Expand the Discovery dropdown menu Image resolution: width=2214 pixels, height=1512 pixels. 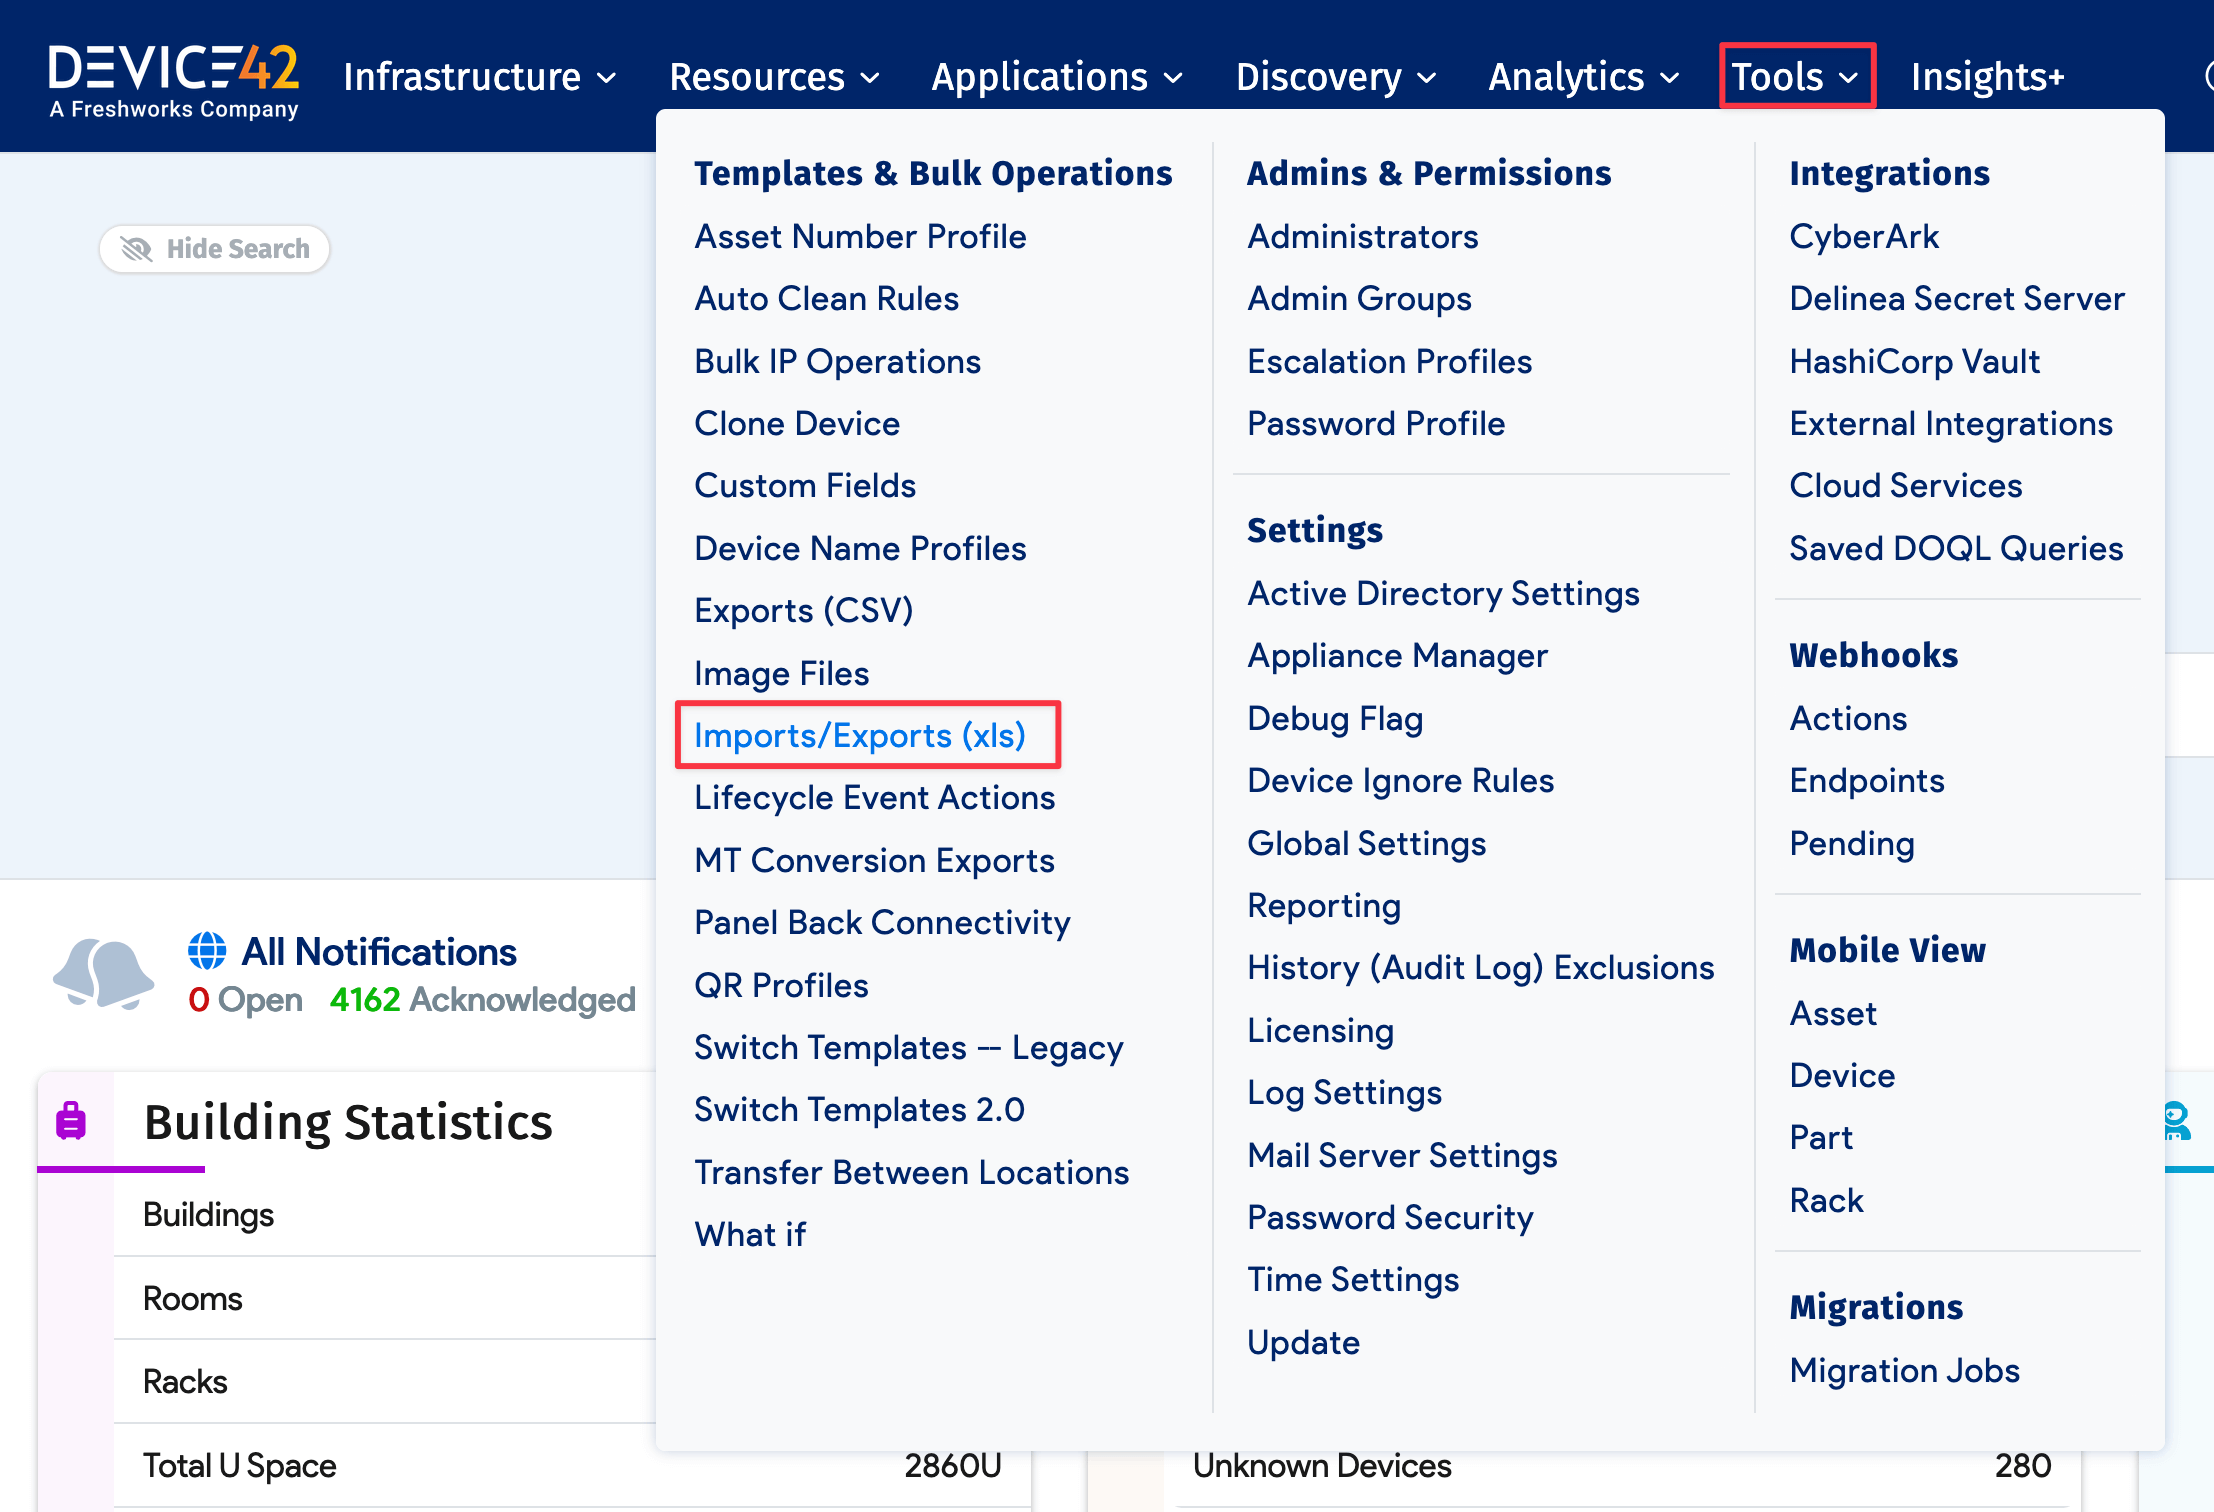coord(1335,77)
